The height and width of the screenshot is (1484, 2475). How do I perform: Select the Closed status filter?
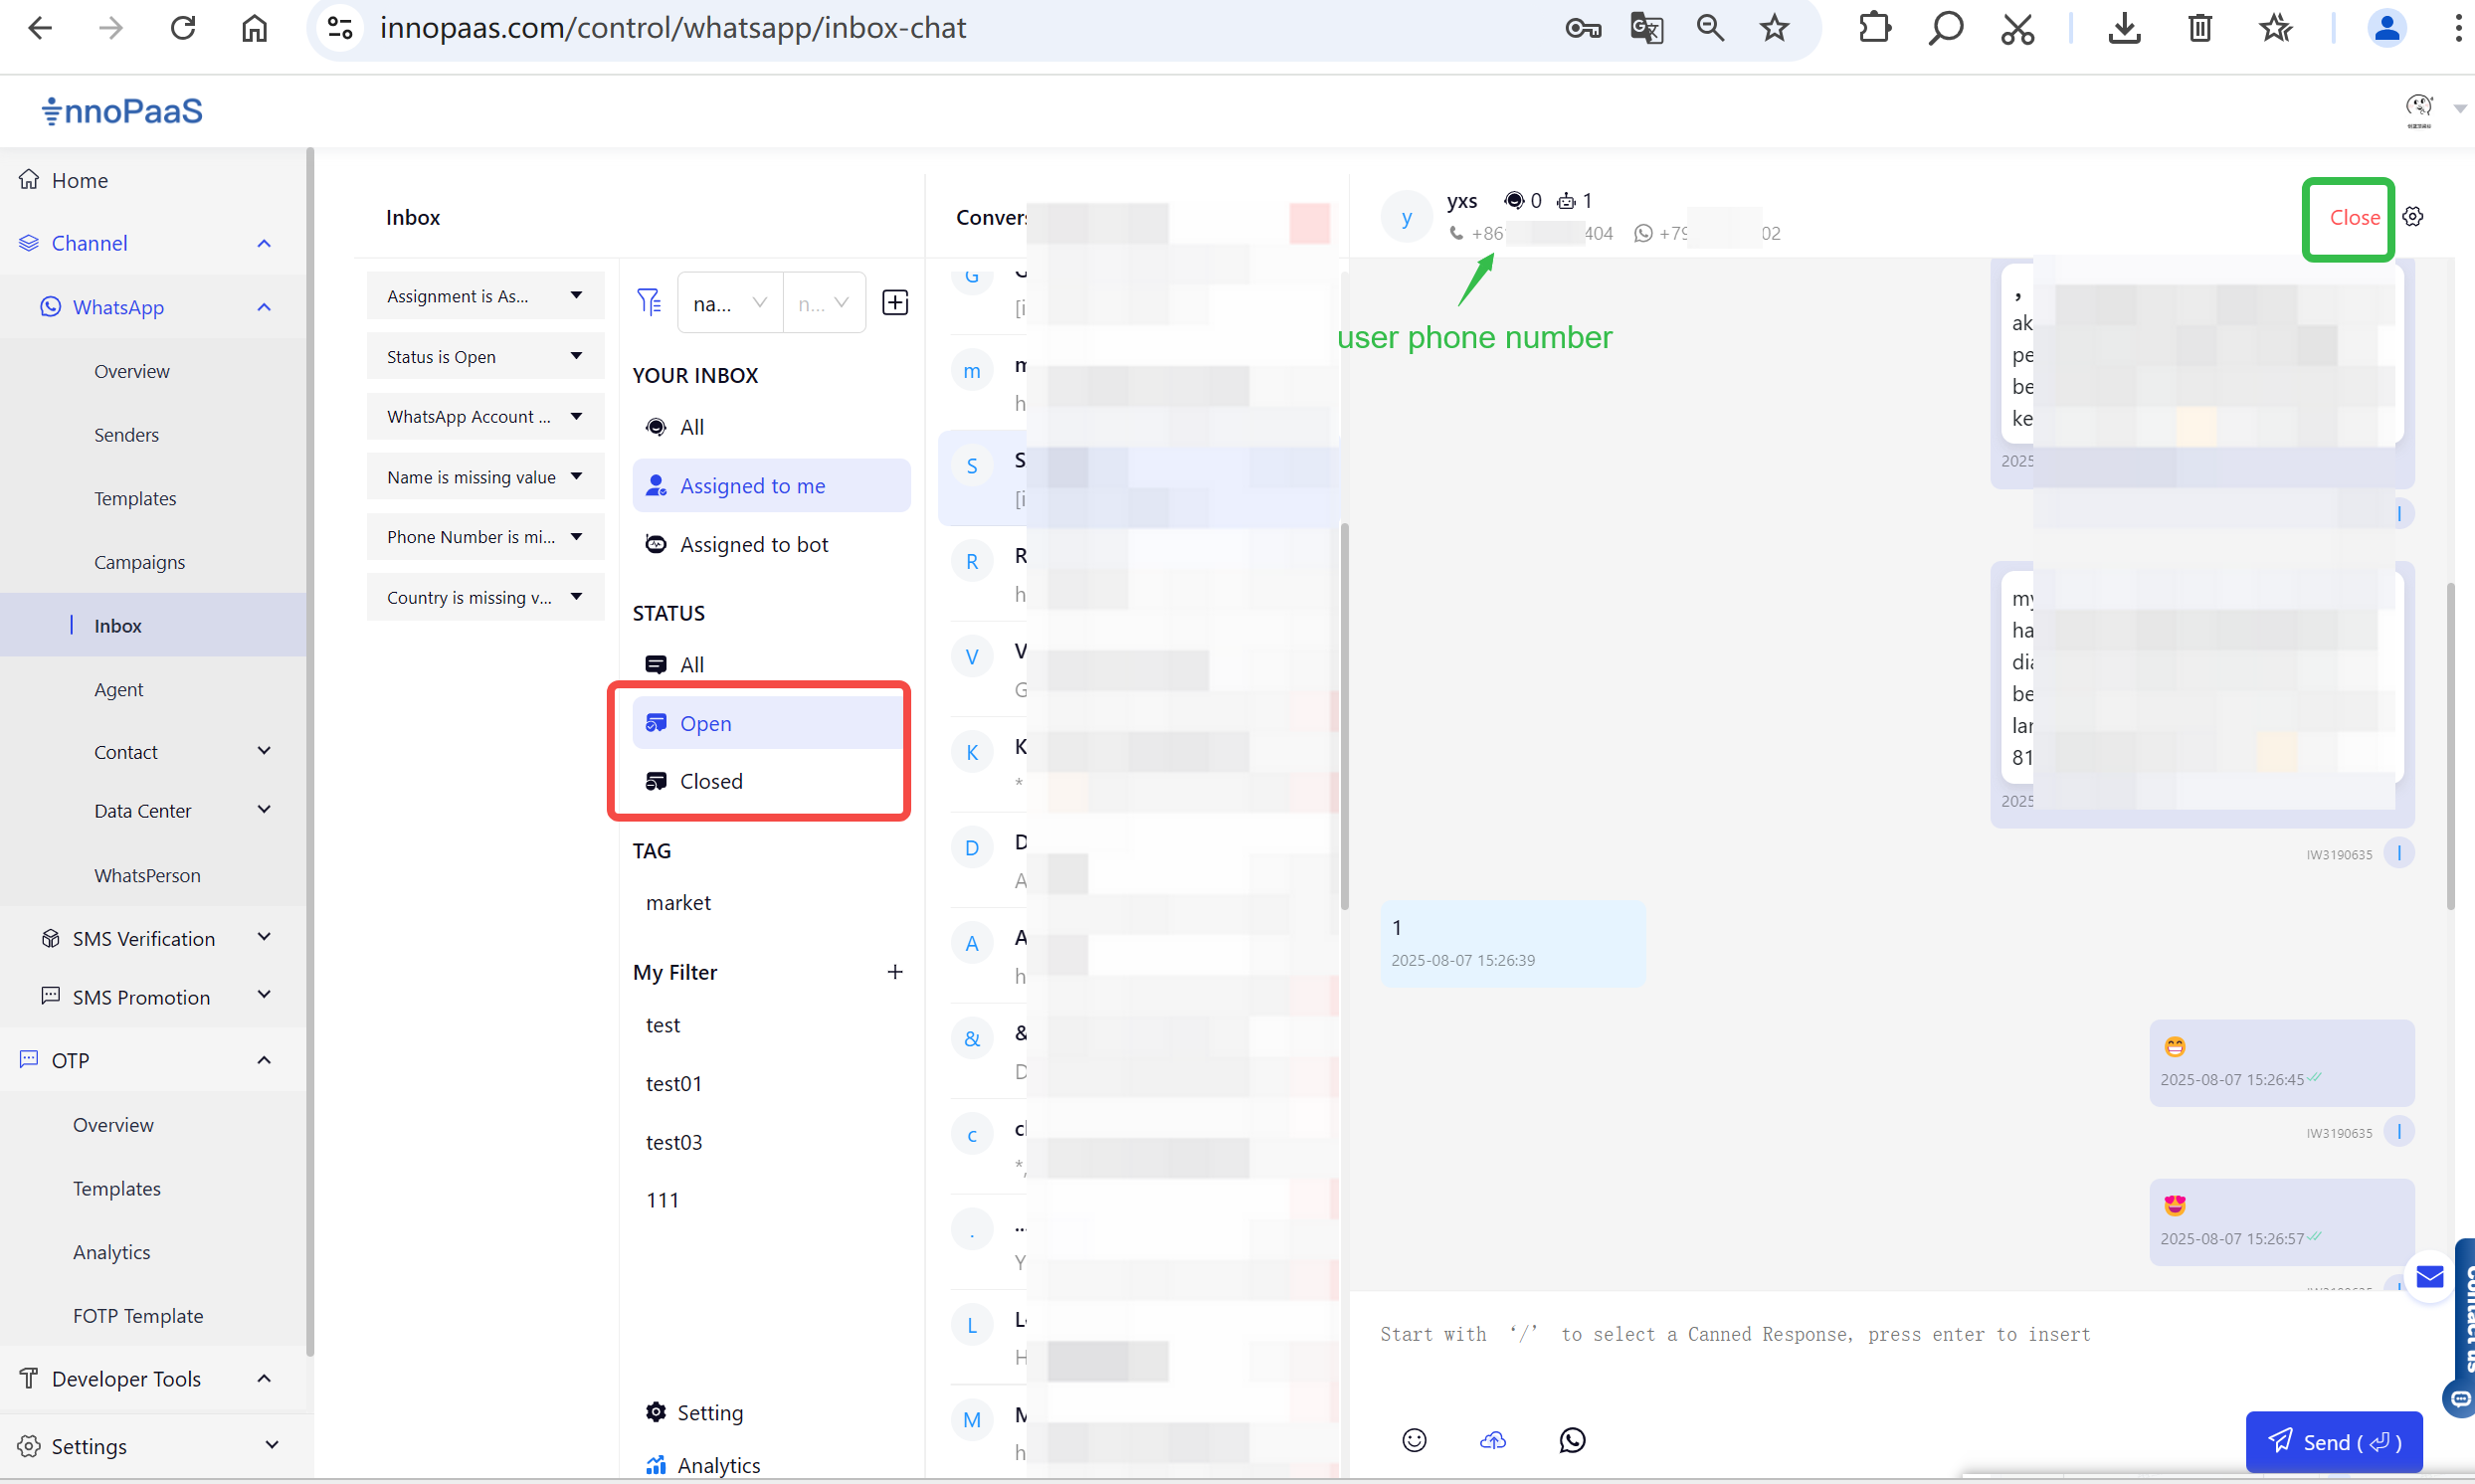click(711, 781)
